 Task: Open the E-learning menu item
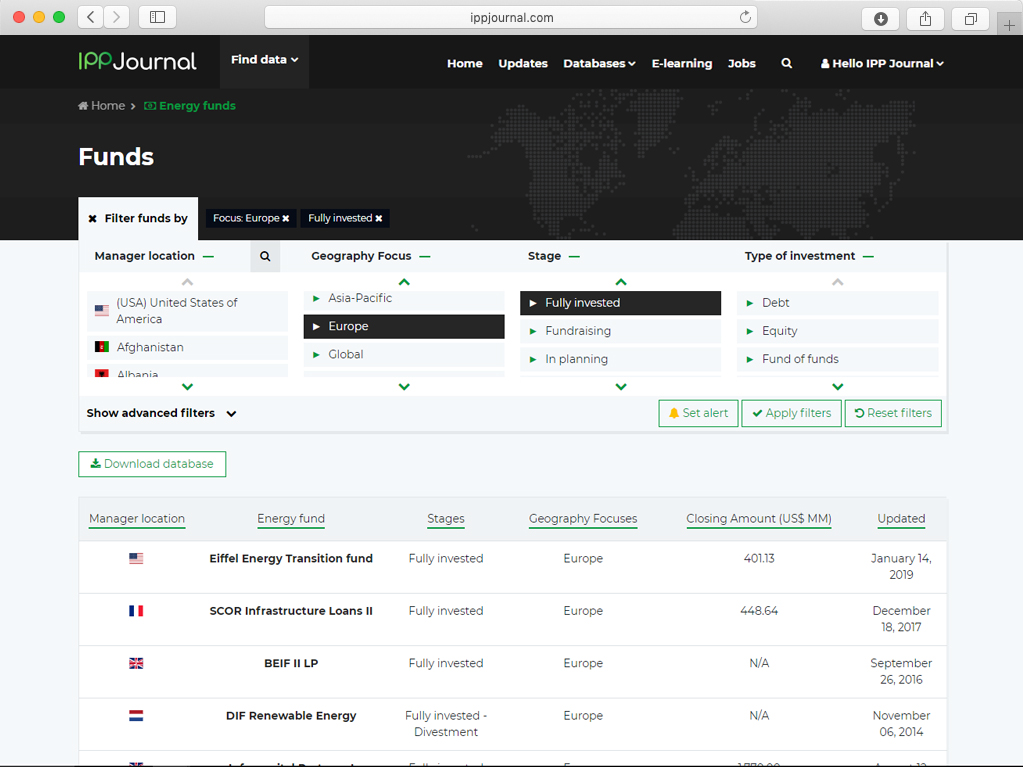(x=681, y=63)
